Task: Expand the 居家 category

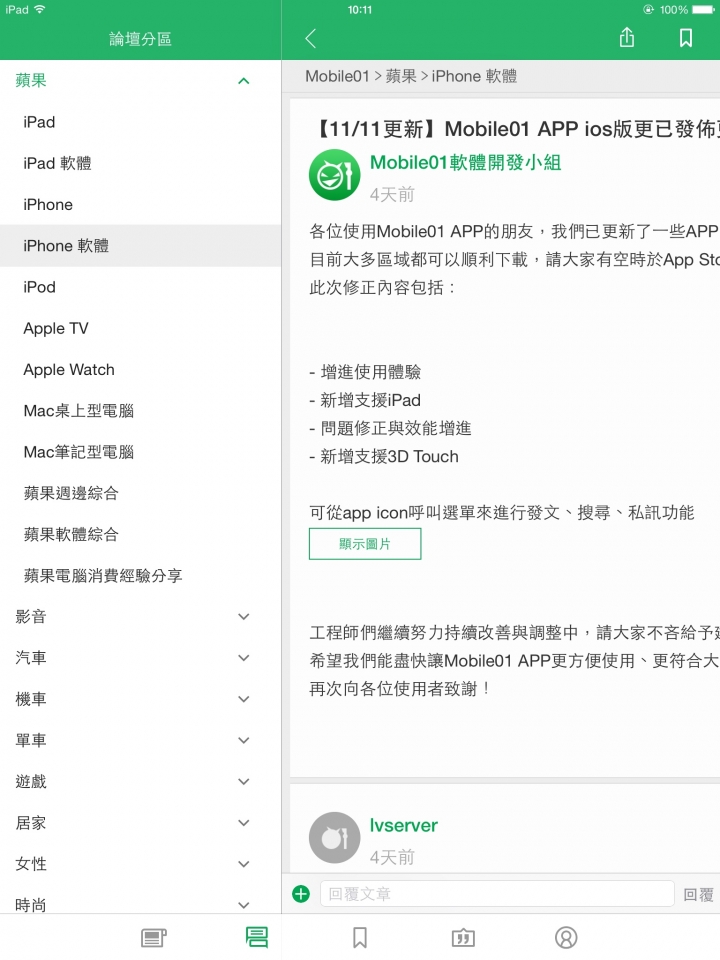Action: point(140,823)
